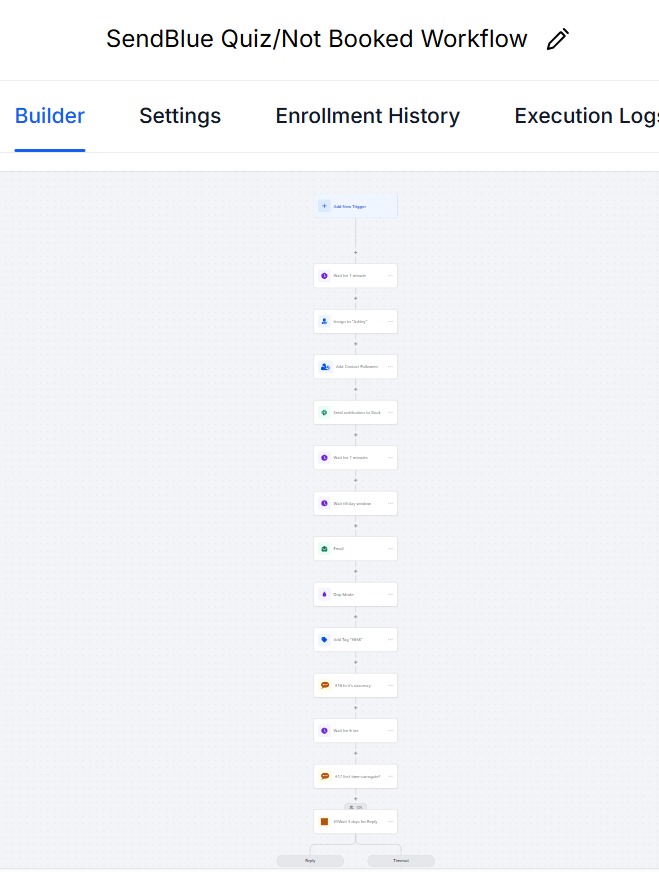Click the clock icon on Wait for 1 minute
Viewport: 659px width, 886px height.
pos(324,276)
